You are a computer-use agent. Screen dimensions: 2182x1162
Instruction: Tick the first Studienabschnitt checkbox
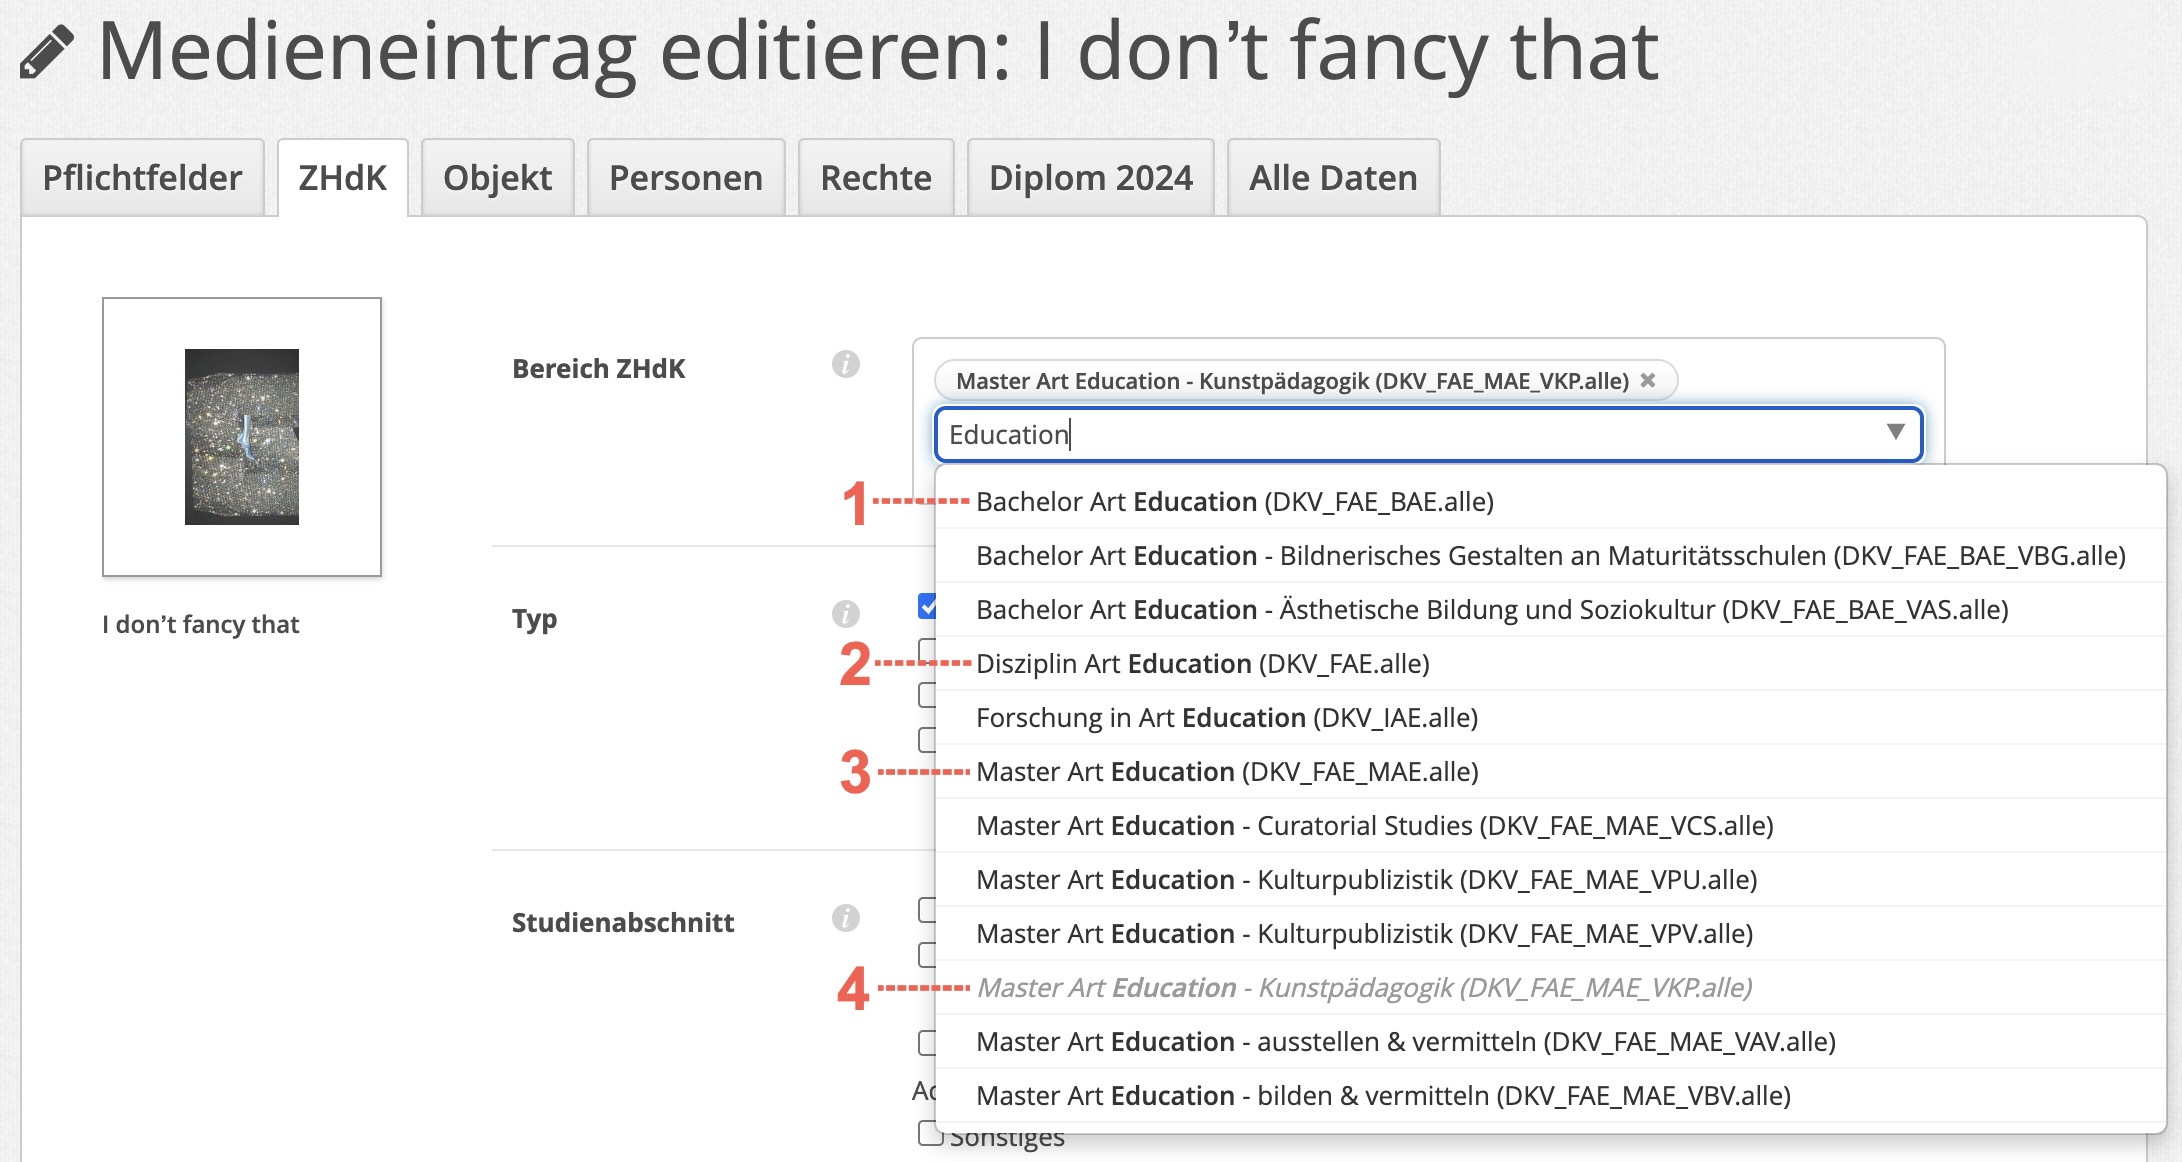click(x=927, y=909)
